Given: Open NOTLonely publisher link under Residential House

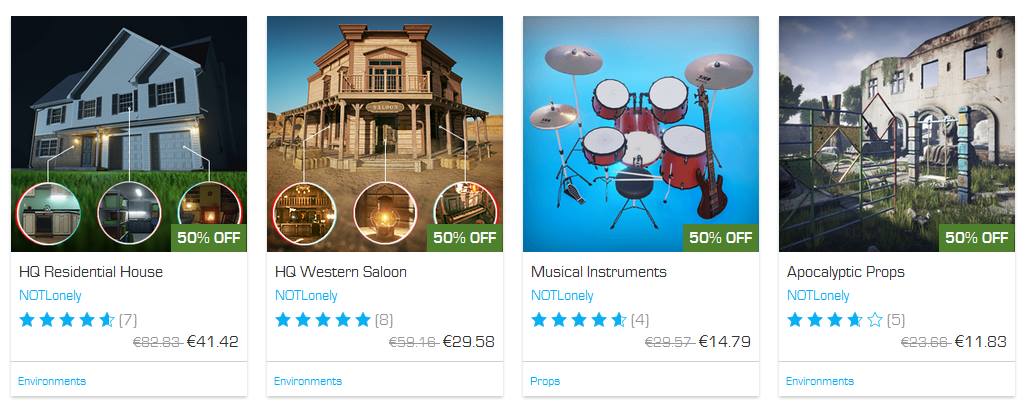Looking at the screenshot, I should (50, 296).
